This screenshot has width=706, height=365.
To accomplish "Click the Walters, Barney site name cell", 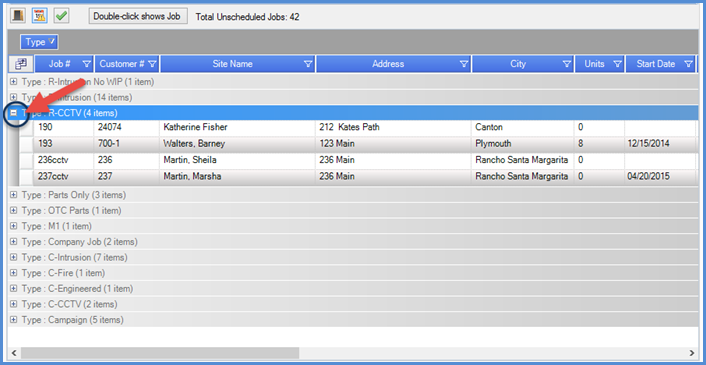I will pyautogui.click(x=237, y=144).
